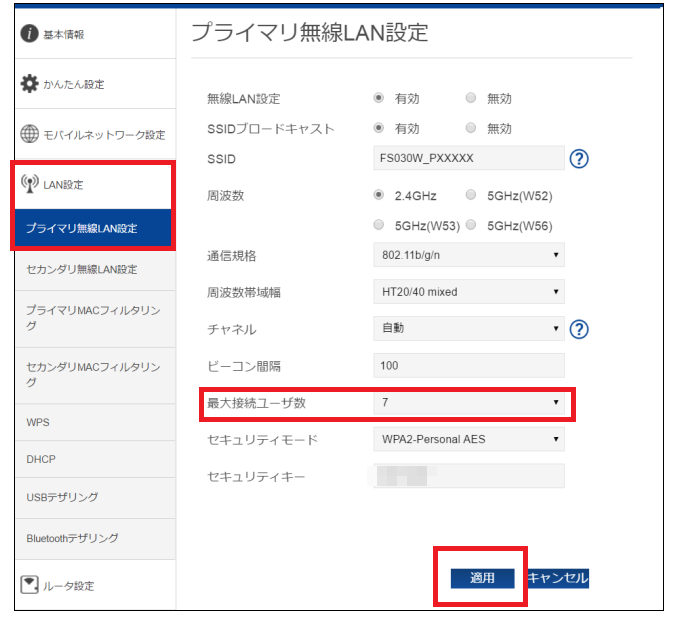682x621 pixels.
Task: Go to セカンダリ無線LAN設定 in sidebar
Action: pos(82,269)
